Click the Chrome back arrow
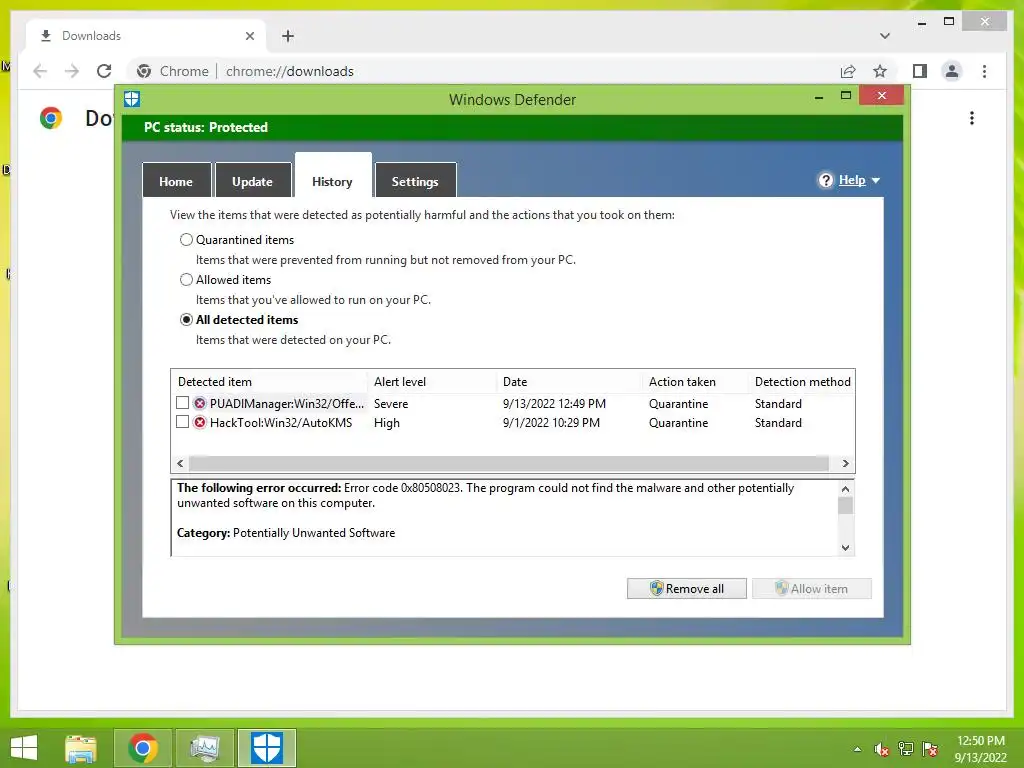1024x768 pixels. pyautogui.click(x=40, y=71)
